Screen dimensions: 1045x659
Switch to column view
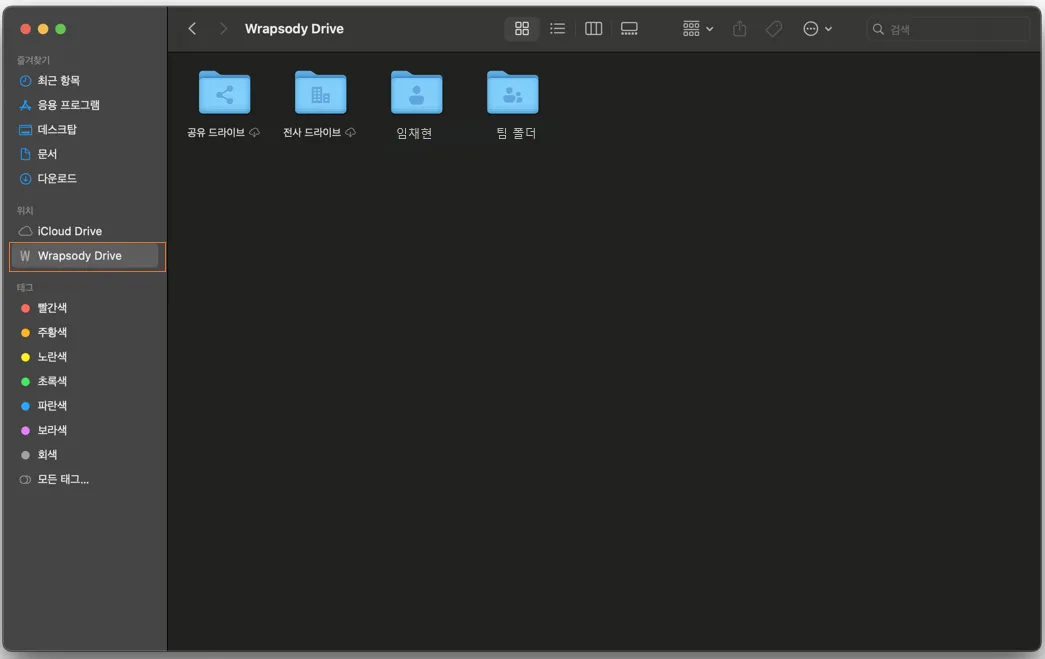(x=593, y=29)
